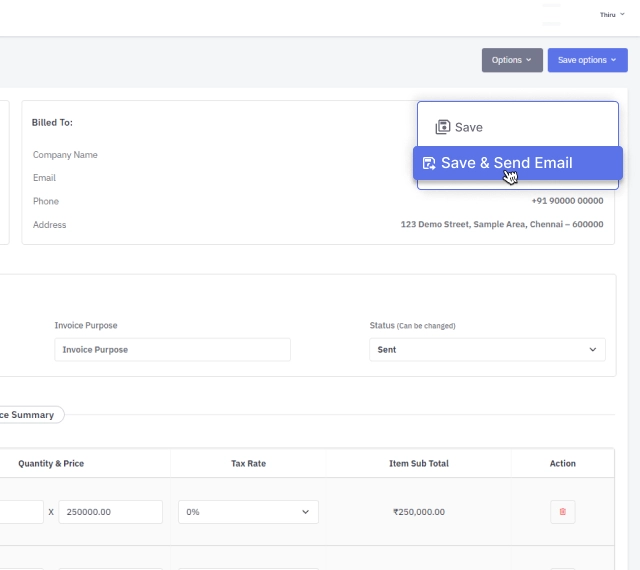
Task: Click the price field showing 250000.00
Action: (110, 512)
